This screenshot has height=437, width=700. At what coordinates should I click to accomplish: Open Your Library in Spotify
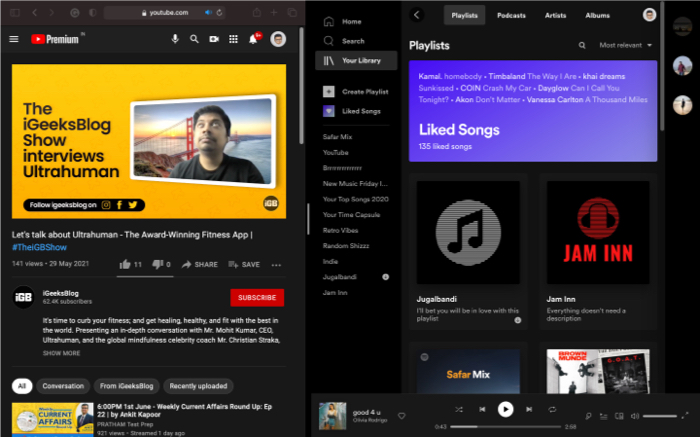click(356, 61)
